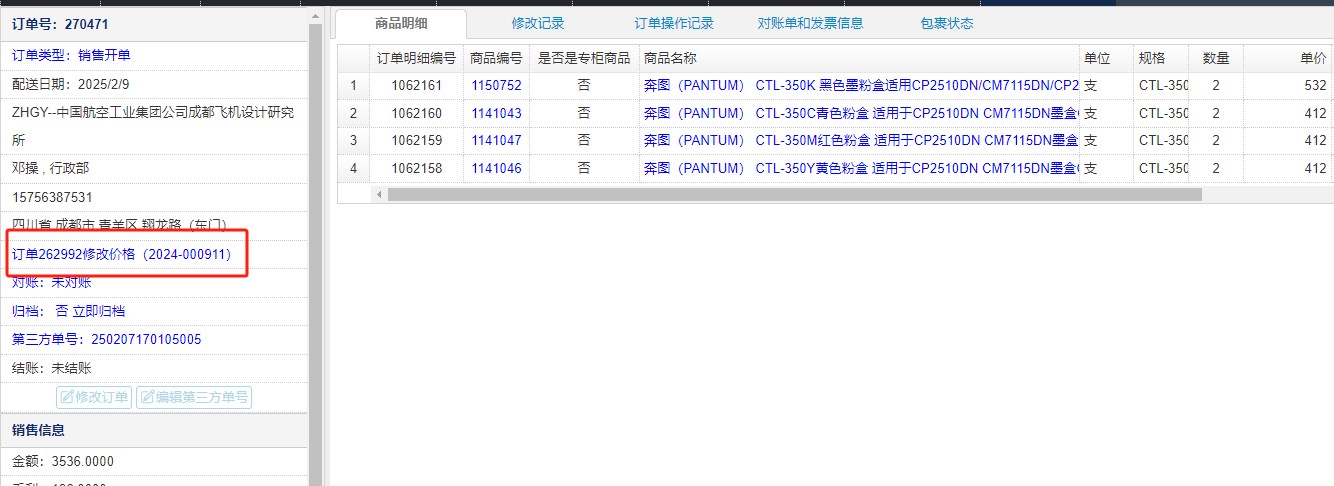Select order detail number 1062158 cell
This screenshot has width=1334, height=486.
pos(417,169)
